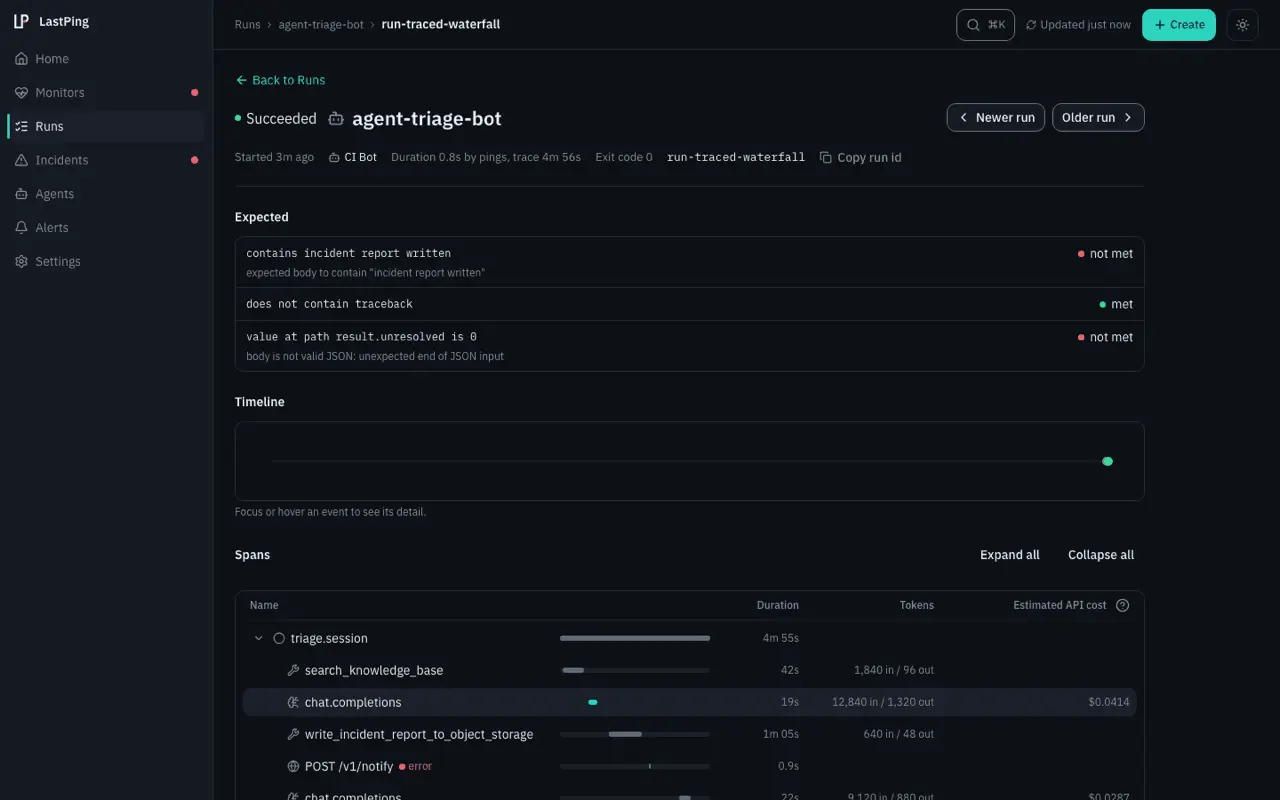Click the LastPing logo icon
Viewport: 1280px width, 800px height.
tap(21, 21)
